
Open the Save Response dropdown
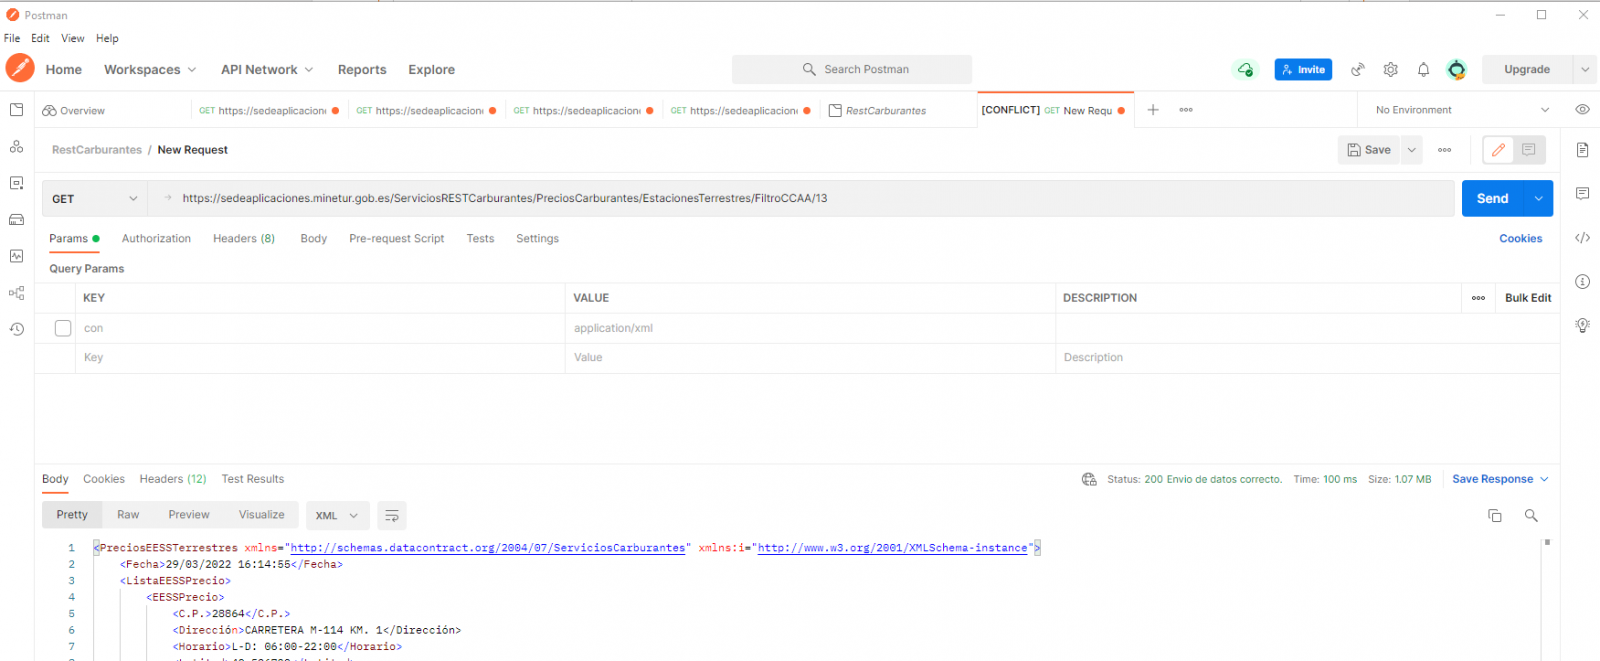point(1500,480)
